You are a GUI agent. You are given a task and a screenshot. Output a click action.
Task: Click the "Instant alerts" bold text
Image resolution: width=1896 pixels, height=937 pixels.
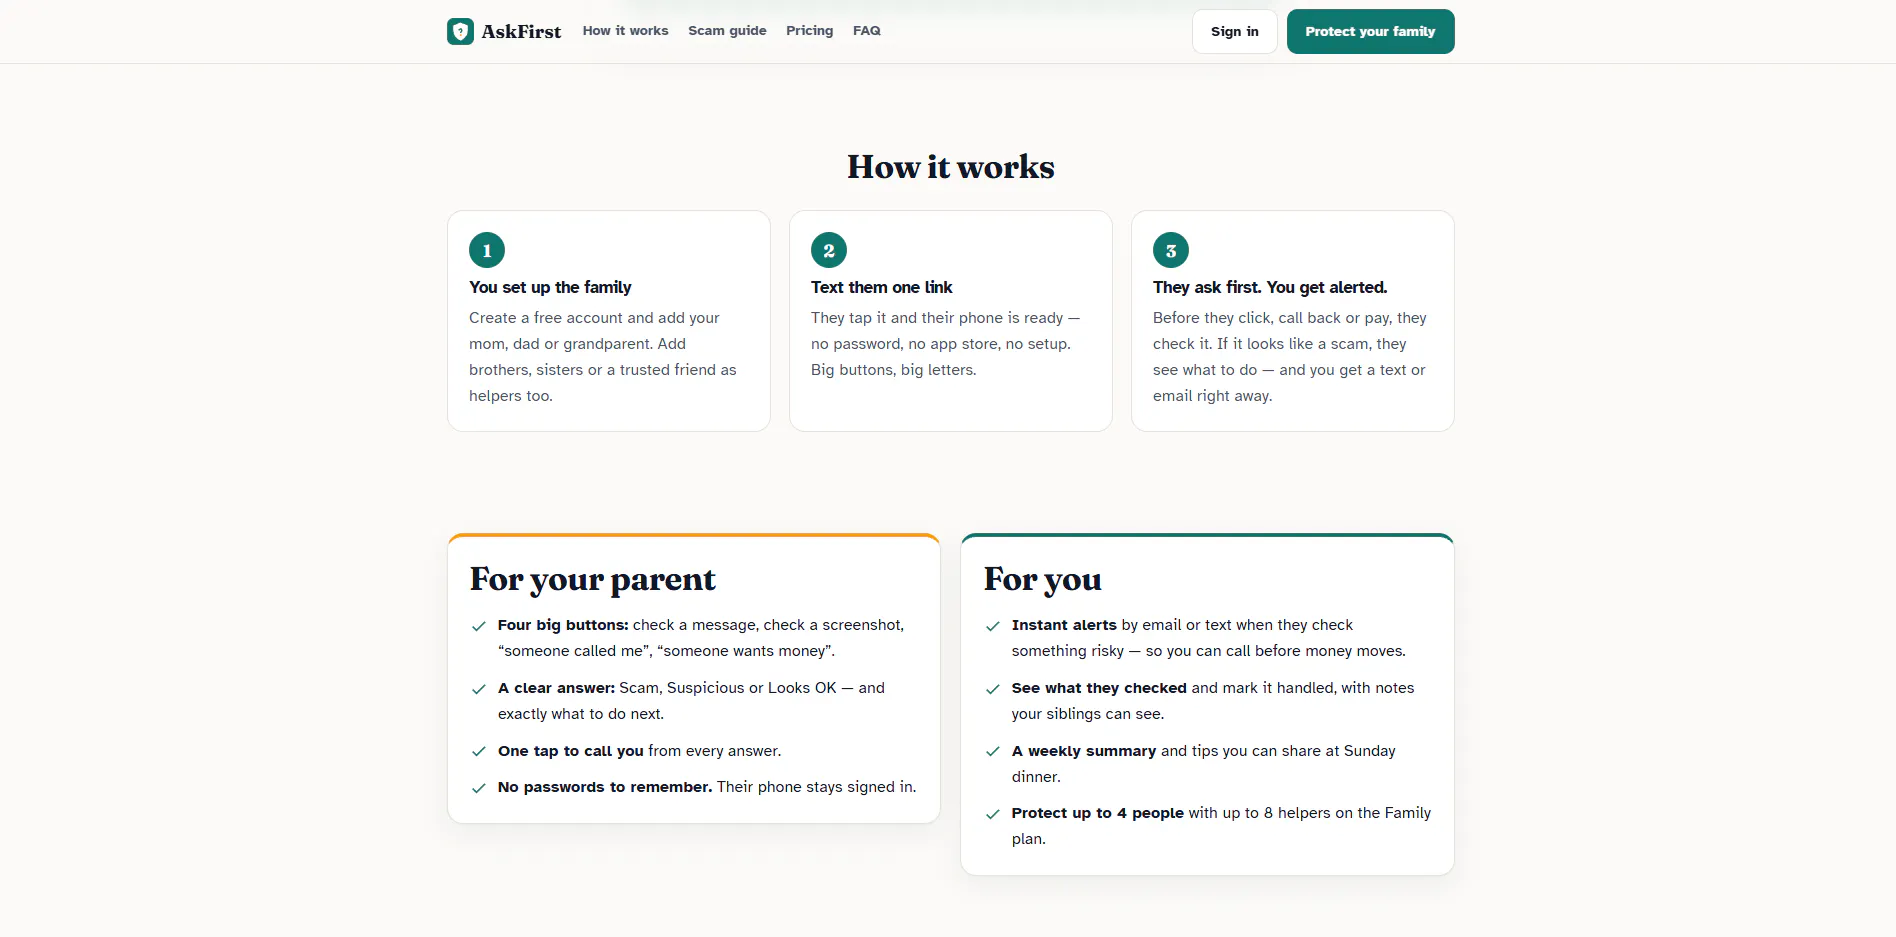[1064, 625]
